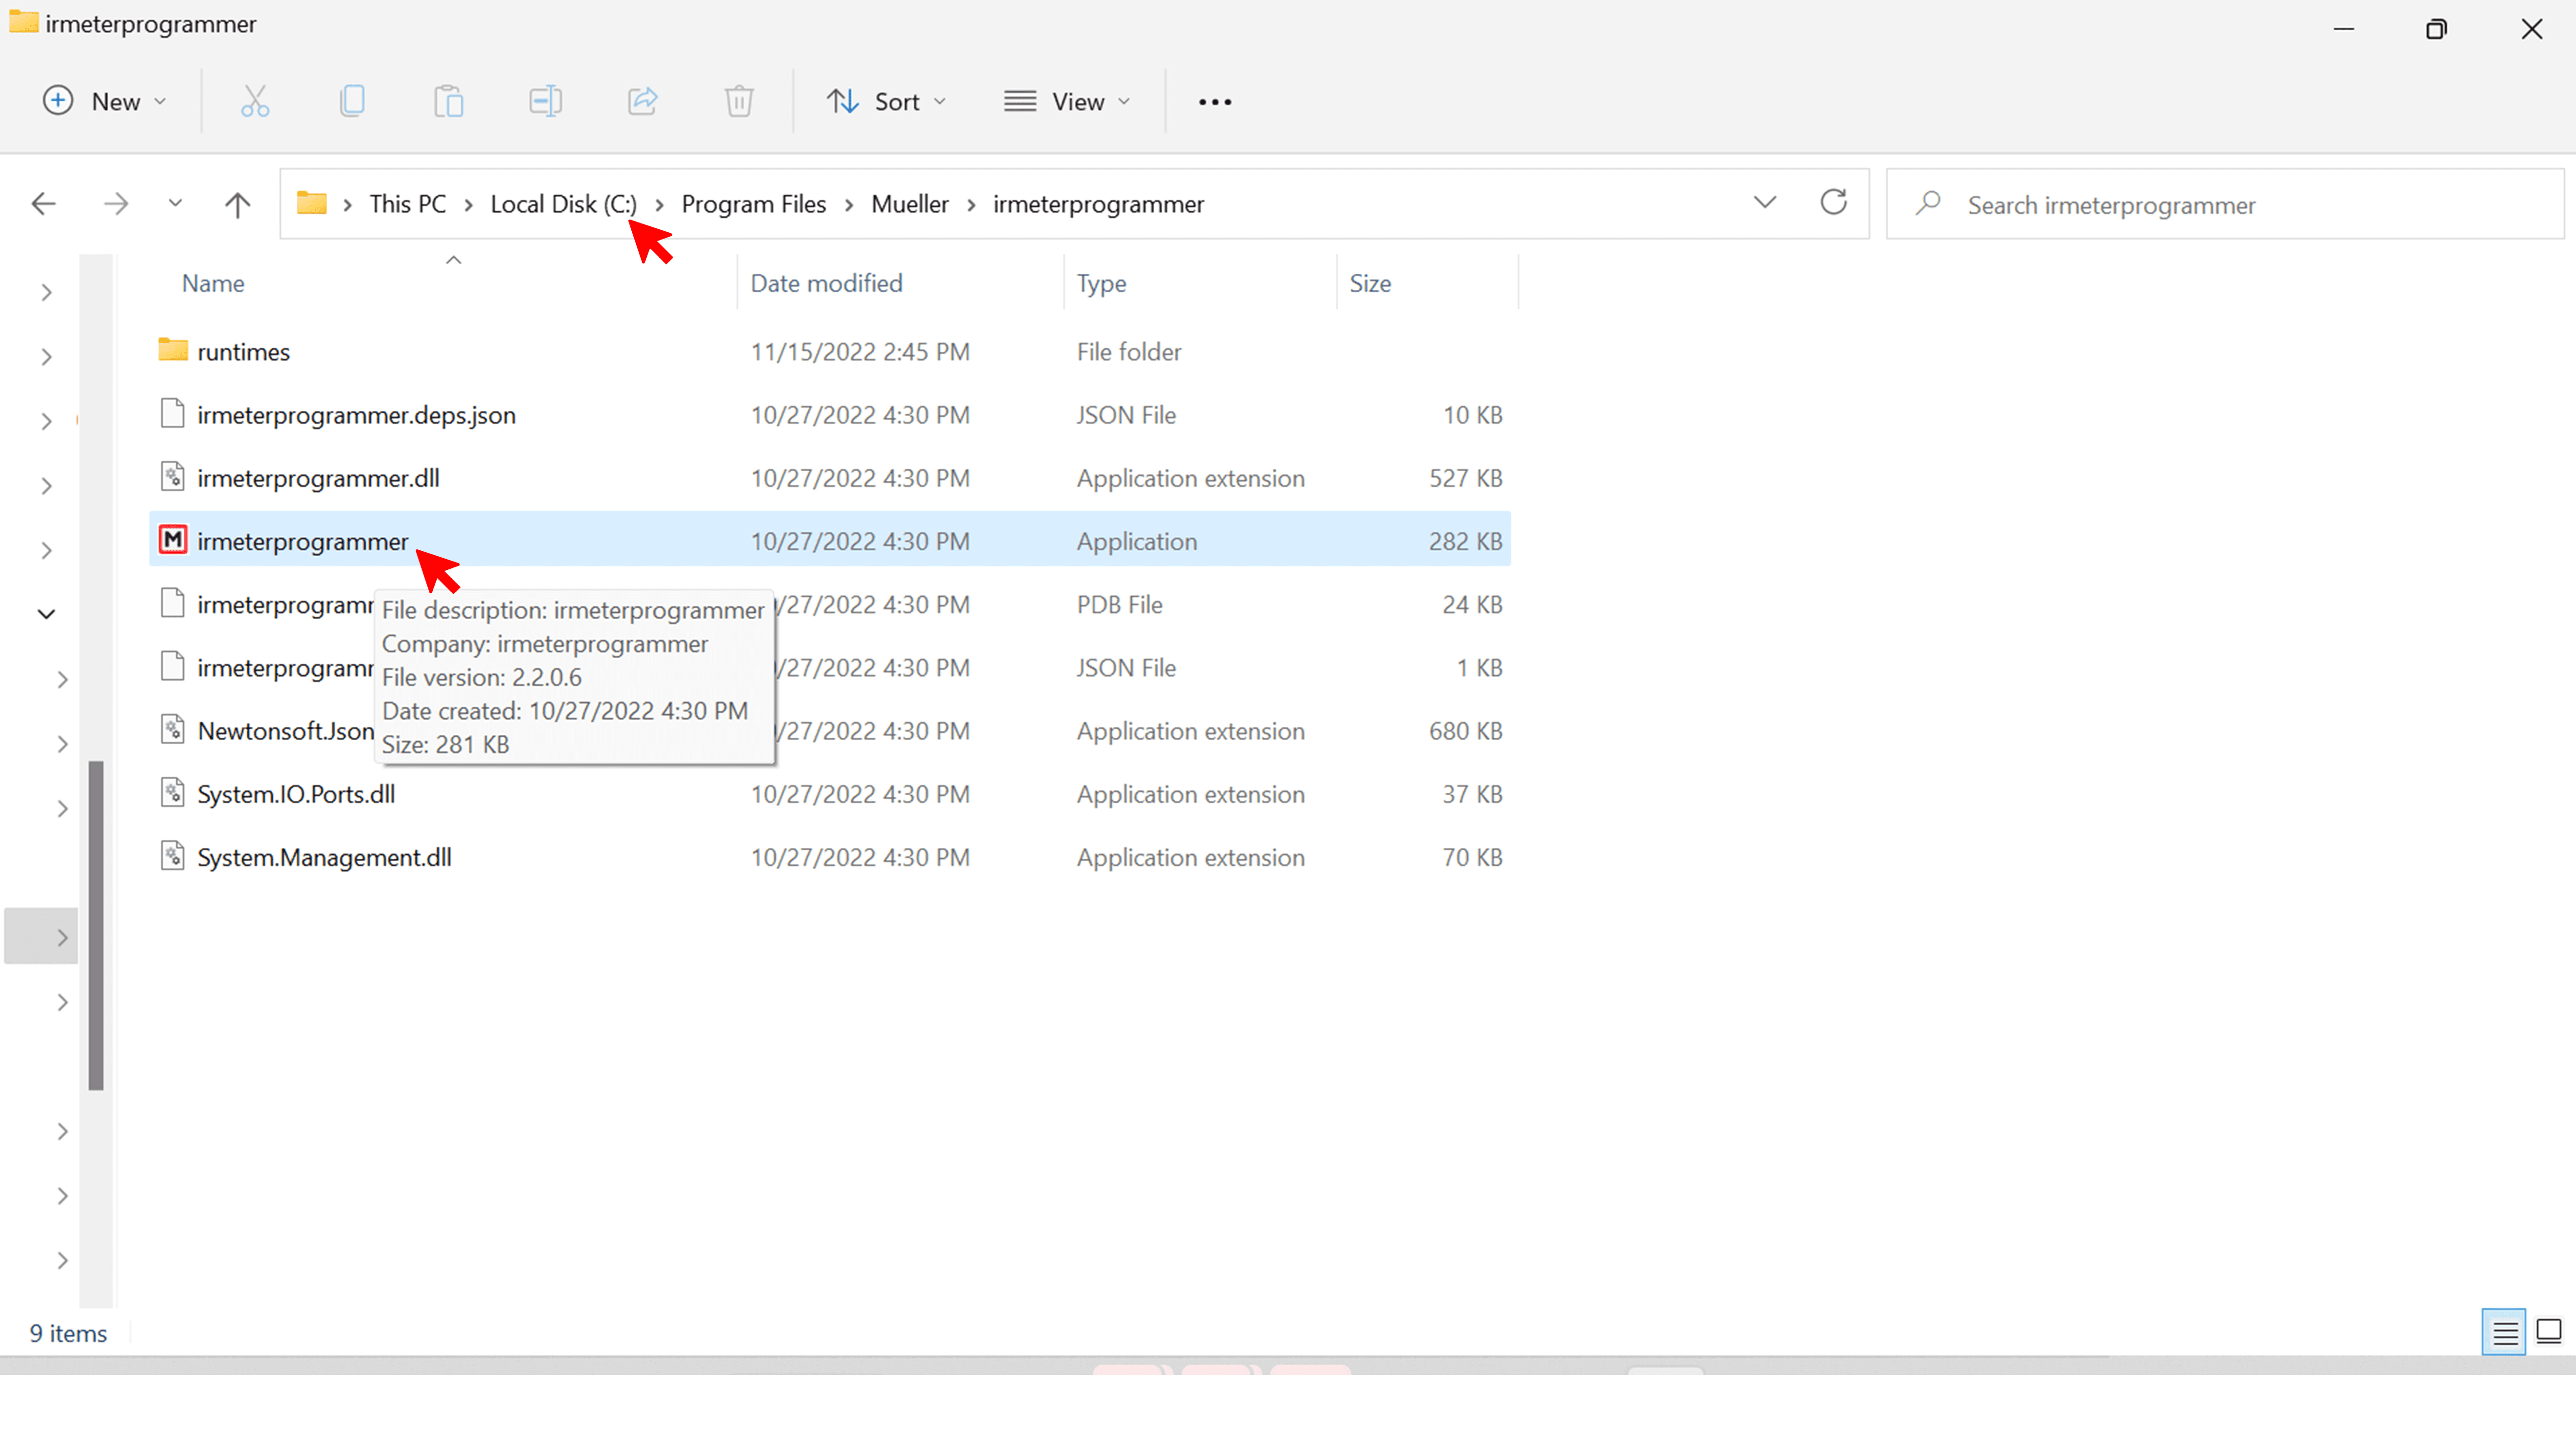The height and width of the screenshot is (1452, 2576).
Task: Open the New item menu
Action: click(x=104, y=101)
